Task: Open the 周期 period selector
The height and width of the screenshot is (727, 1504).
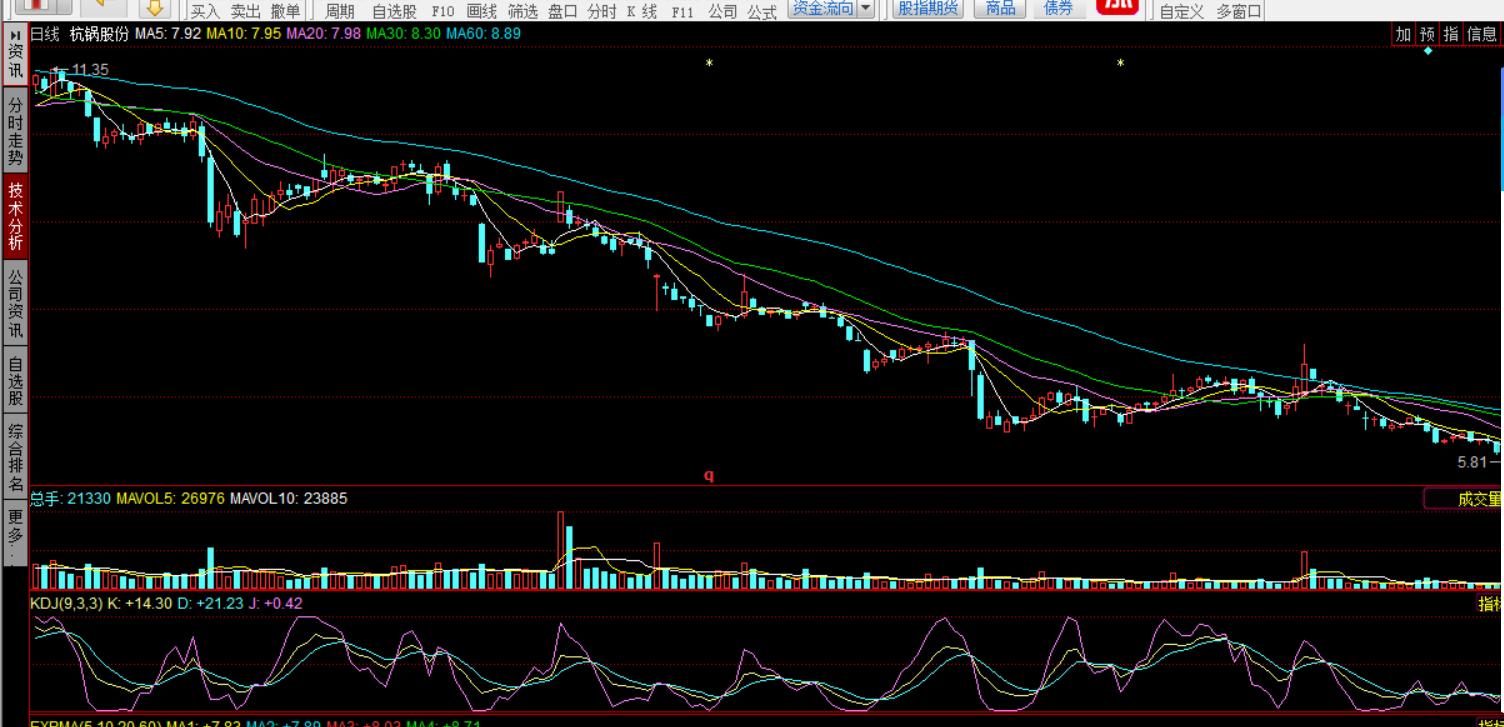Action: coord(340,12)
